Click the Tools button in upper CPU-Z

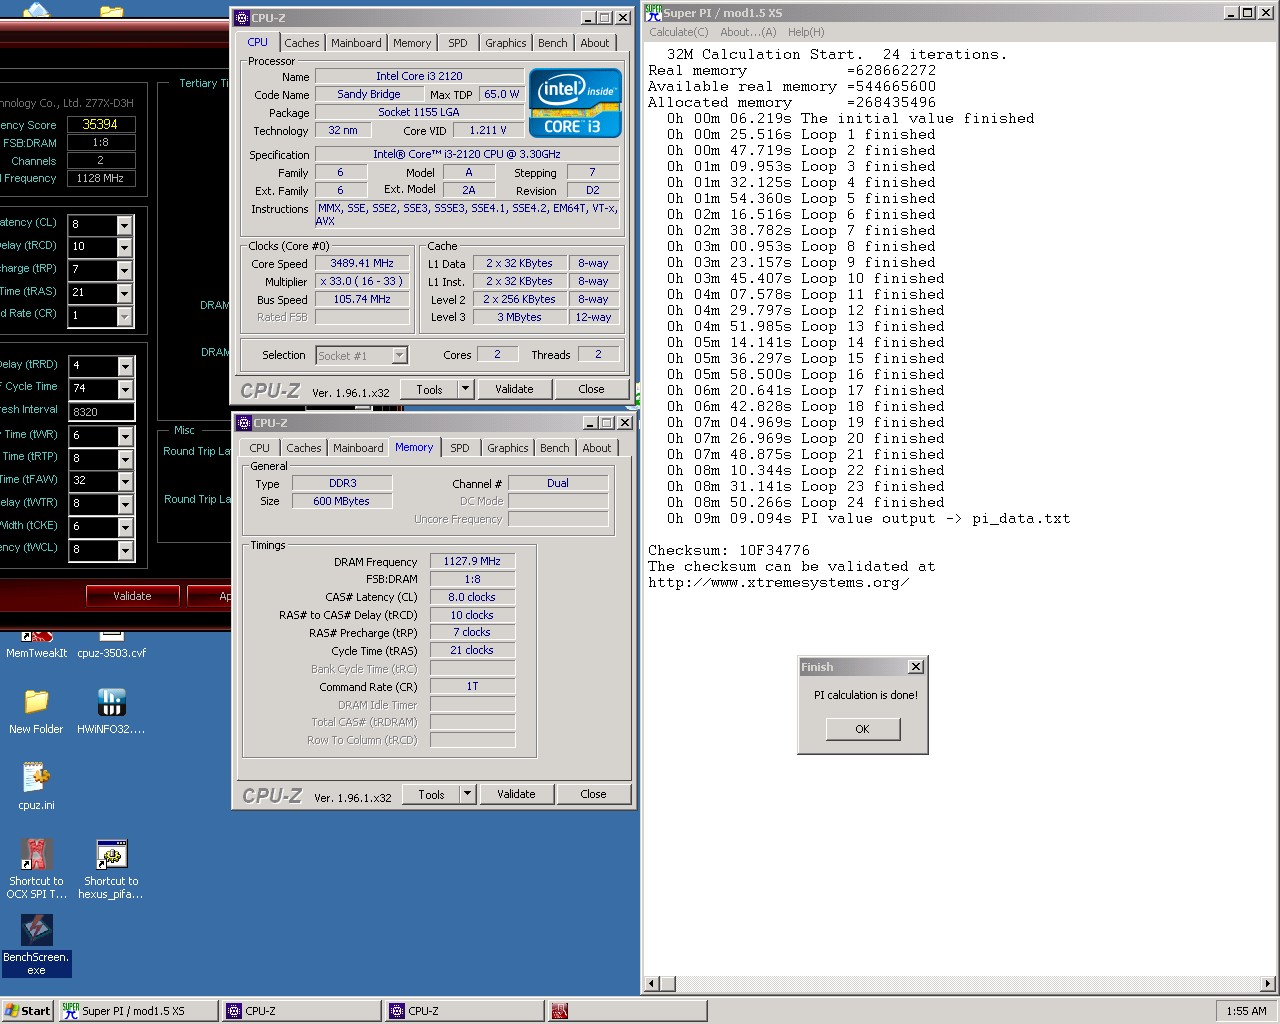click(430, 389)
